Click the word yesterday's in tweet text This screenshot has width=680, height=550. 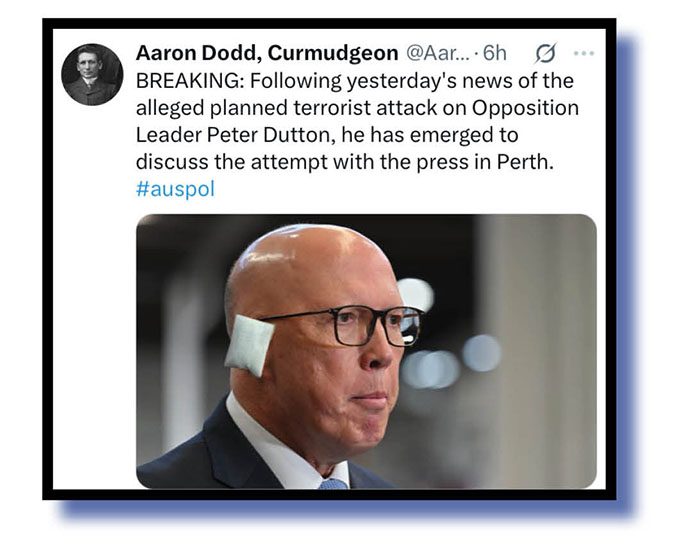[401, 81]
